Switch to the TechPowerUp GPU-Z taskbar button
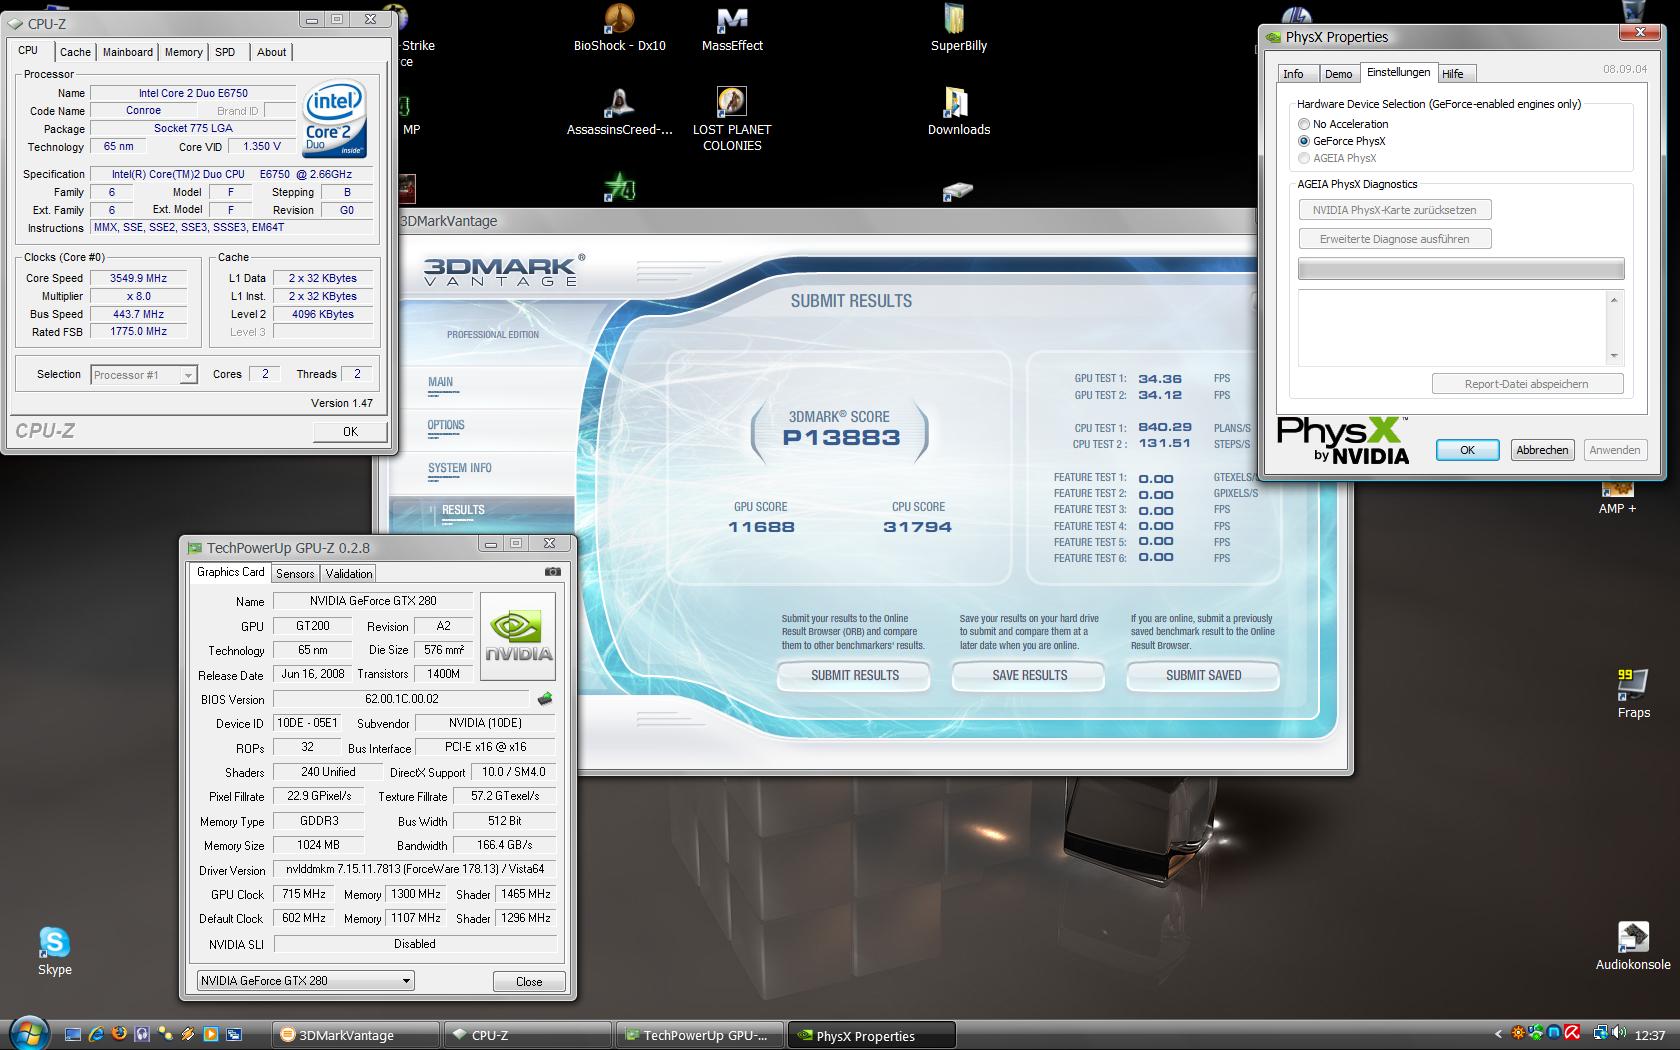1680x1050 pixels. tap(699, 1035)
